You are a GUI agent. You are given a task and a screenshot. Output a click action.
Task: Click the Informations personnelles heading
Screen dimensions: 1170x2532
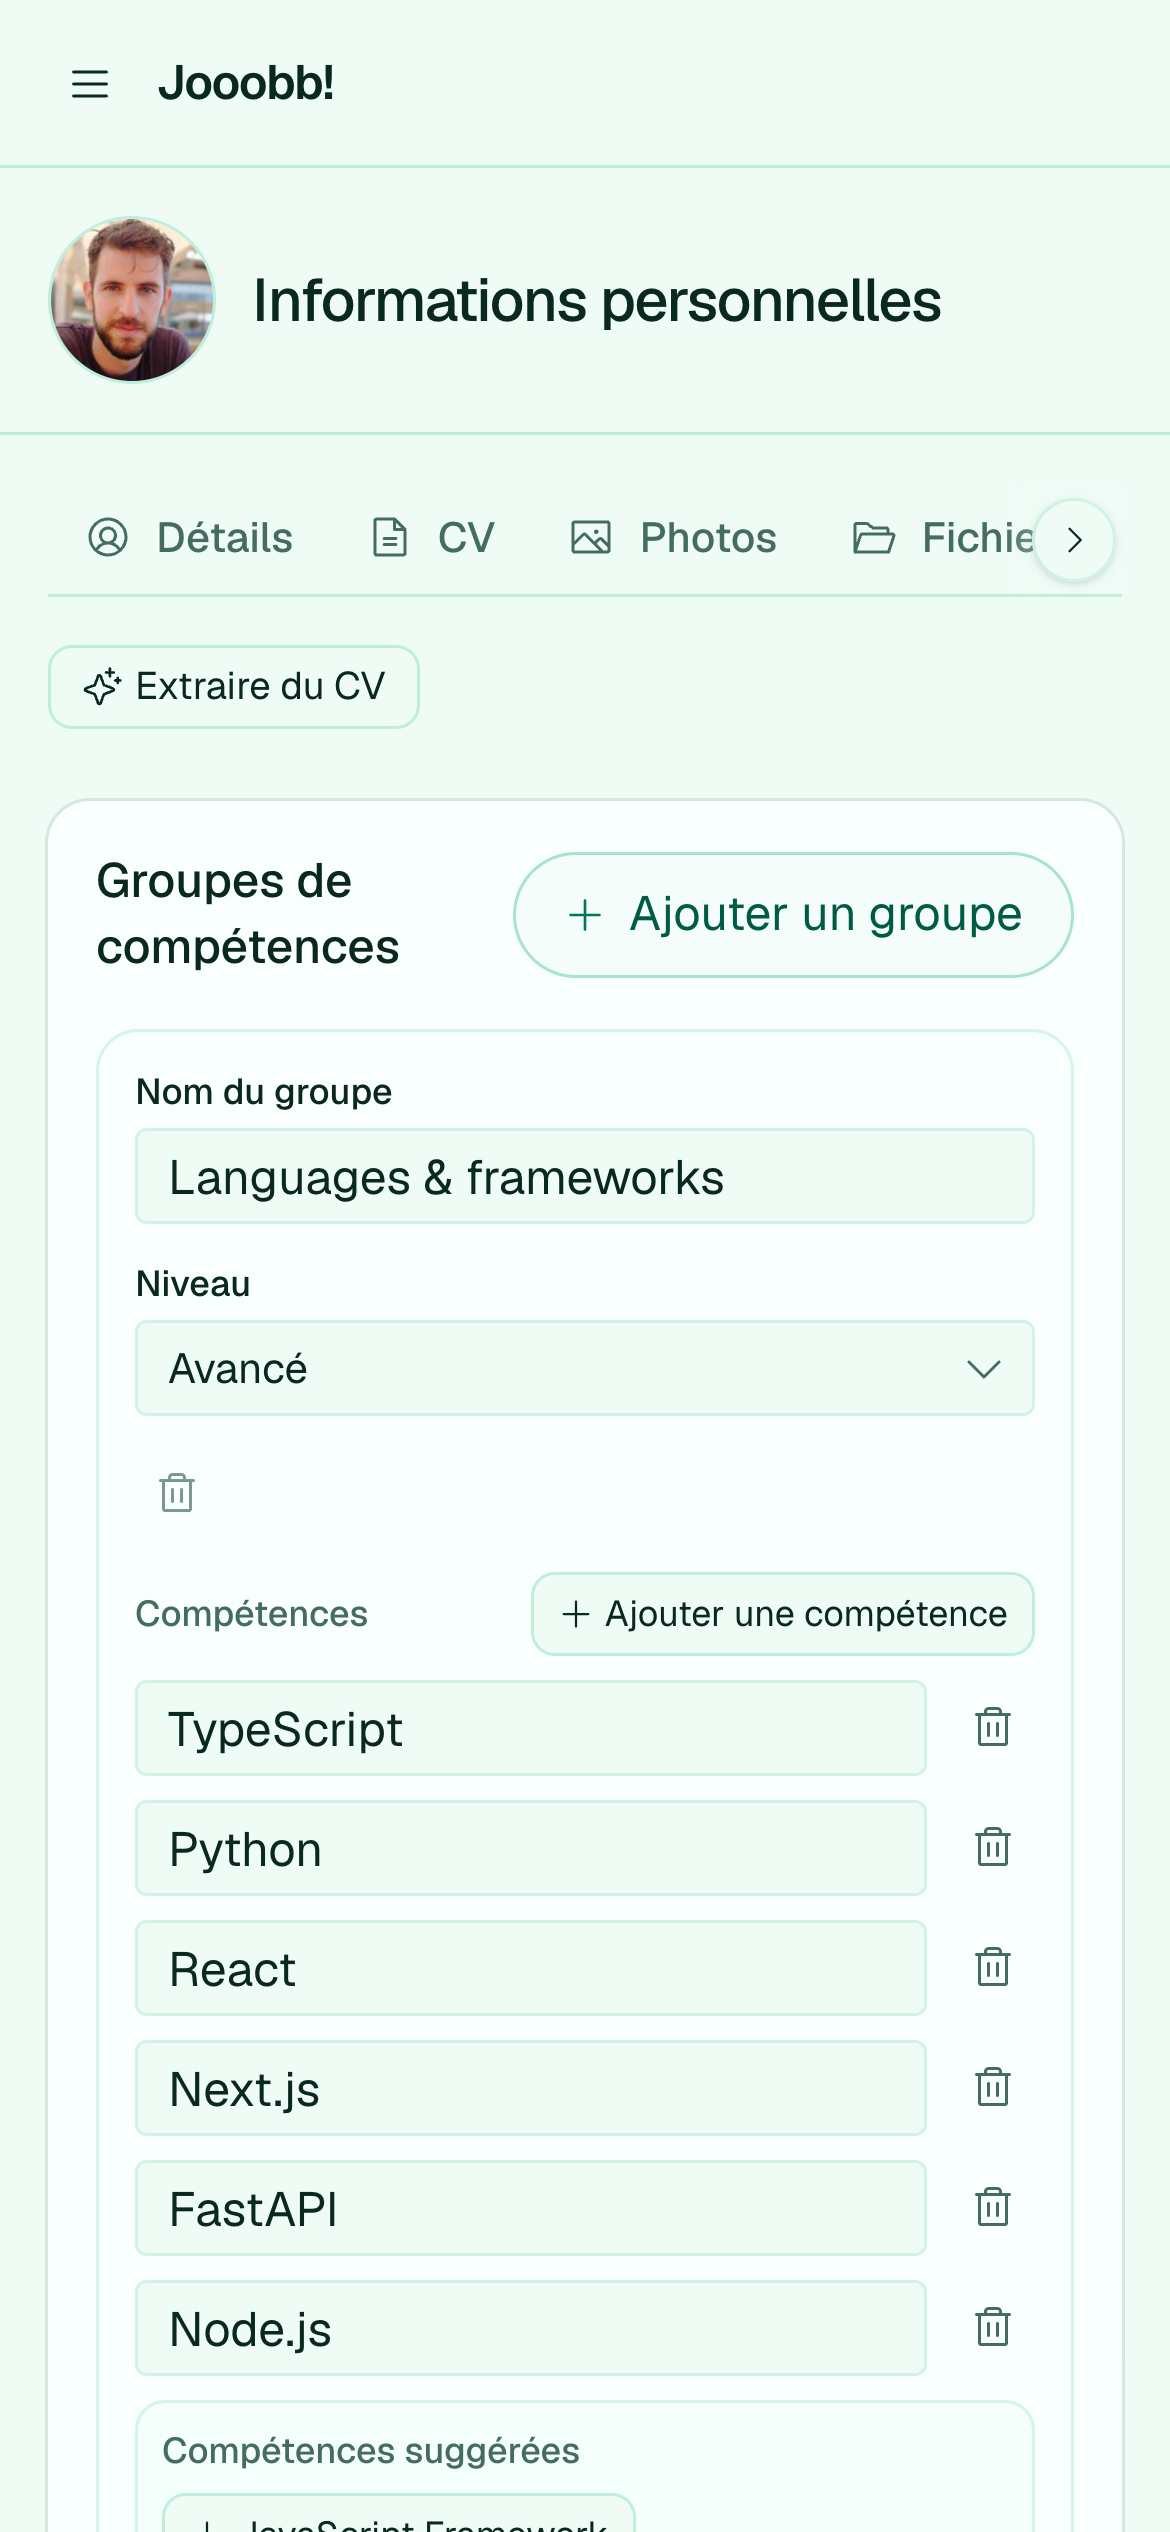(x=597, y=301)
